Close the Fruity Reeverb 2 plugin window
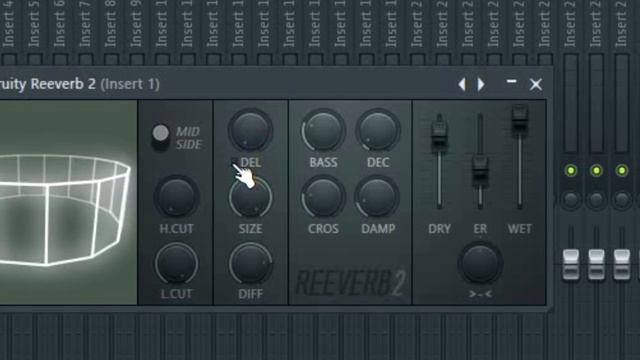The width and height of the screenshot is (640, 360). (536, 84)
